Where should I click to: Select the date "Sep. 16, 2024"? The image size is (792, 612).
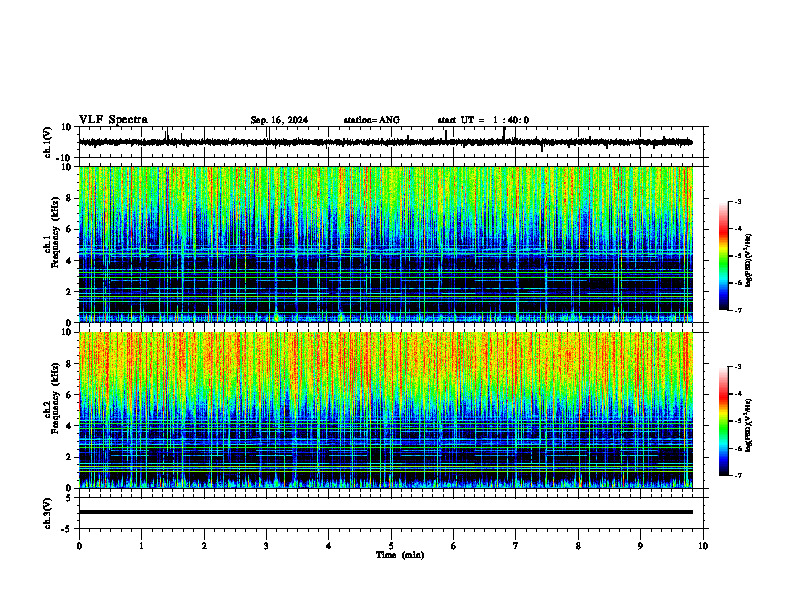click(279, 120)
